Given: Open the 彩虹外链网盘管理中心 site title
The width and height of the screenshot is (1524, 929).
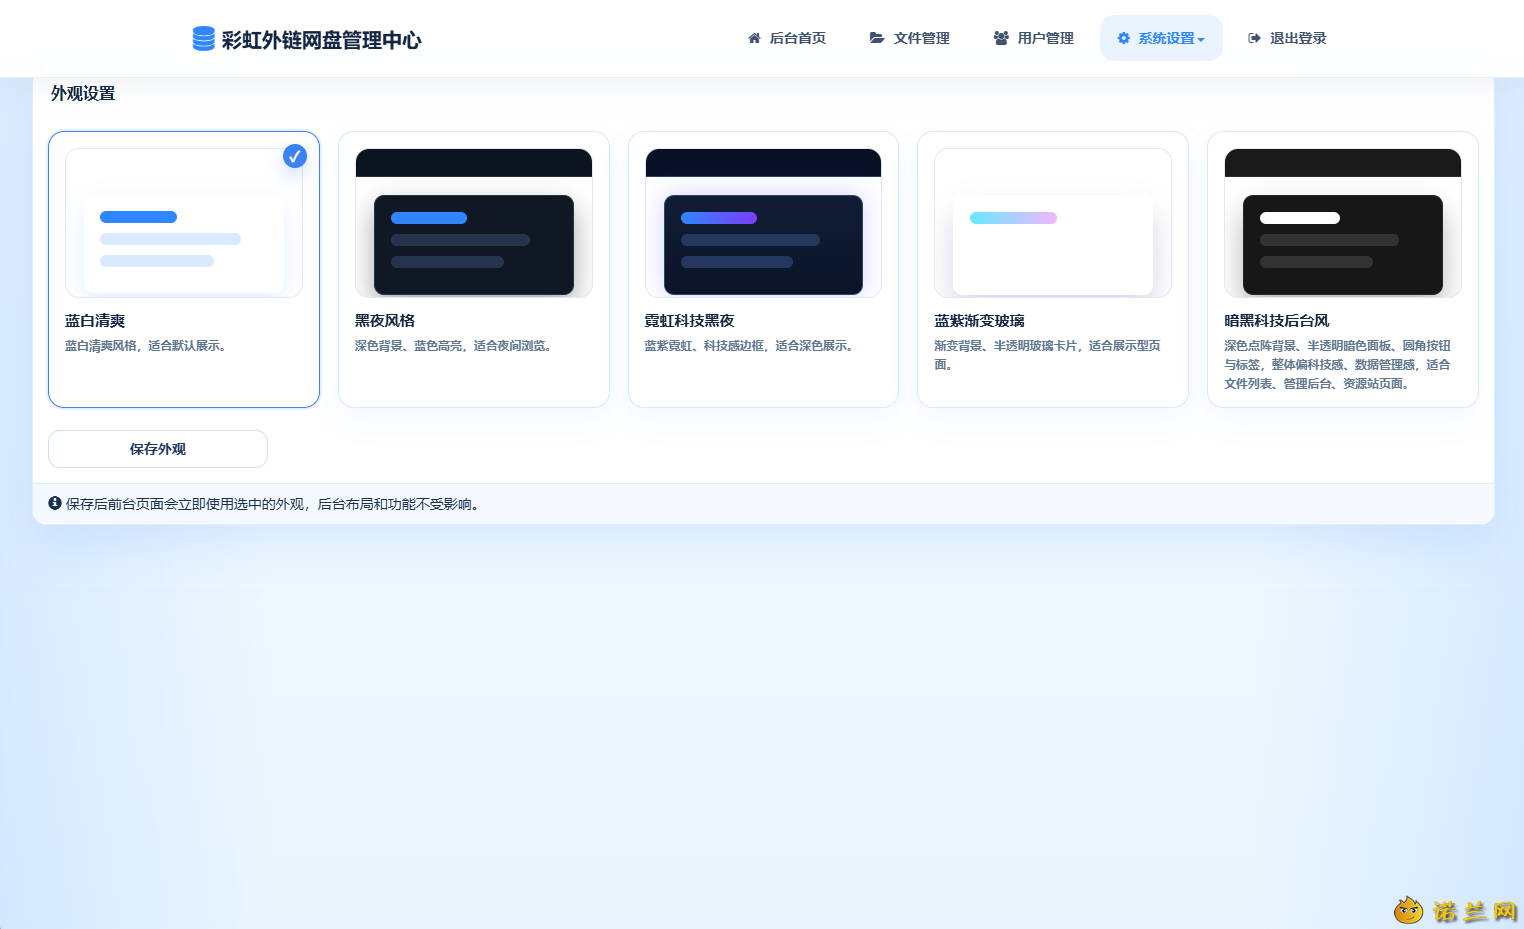Looking at the screenshot, I should pos(321,39).
